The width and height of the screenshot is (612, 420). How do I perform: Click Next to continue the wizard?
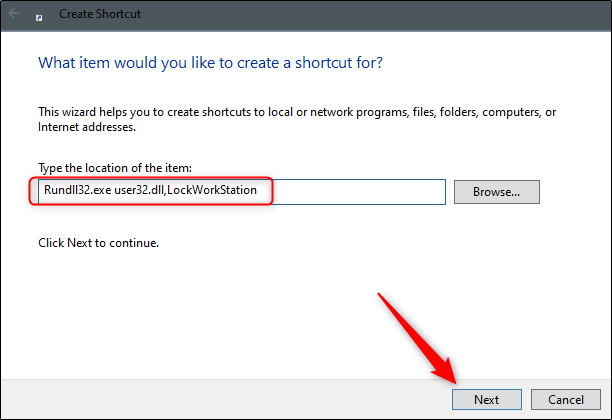[x=487, y=399]
